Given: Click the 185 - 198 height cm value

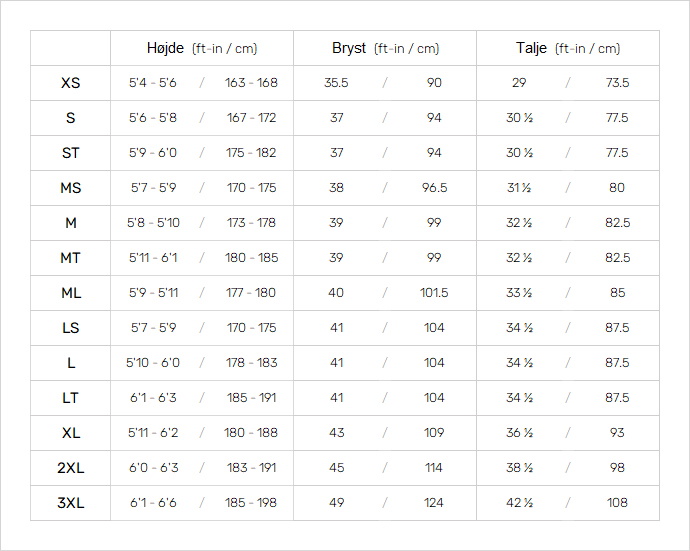Looking at the screenshot, I should tap(251, 503).
